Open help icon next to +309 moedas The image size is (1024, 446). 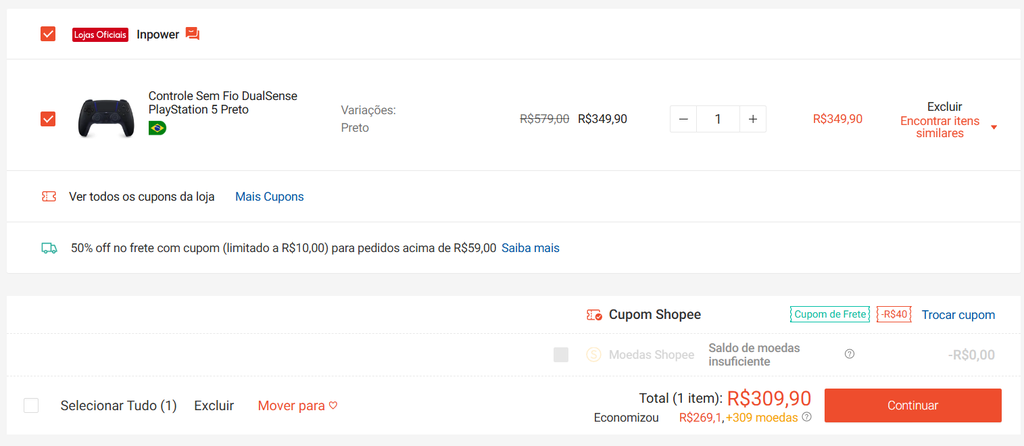click(807, 417)
